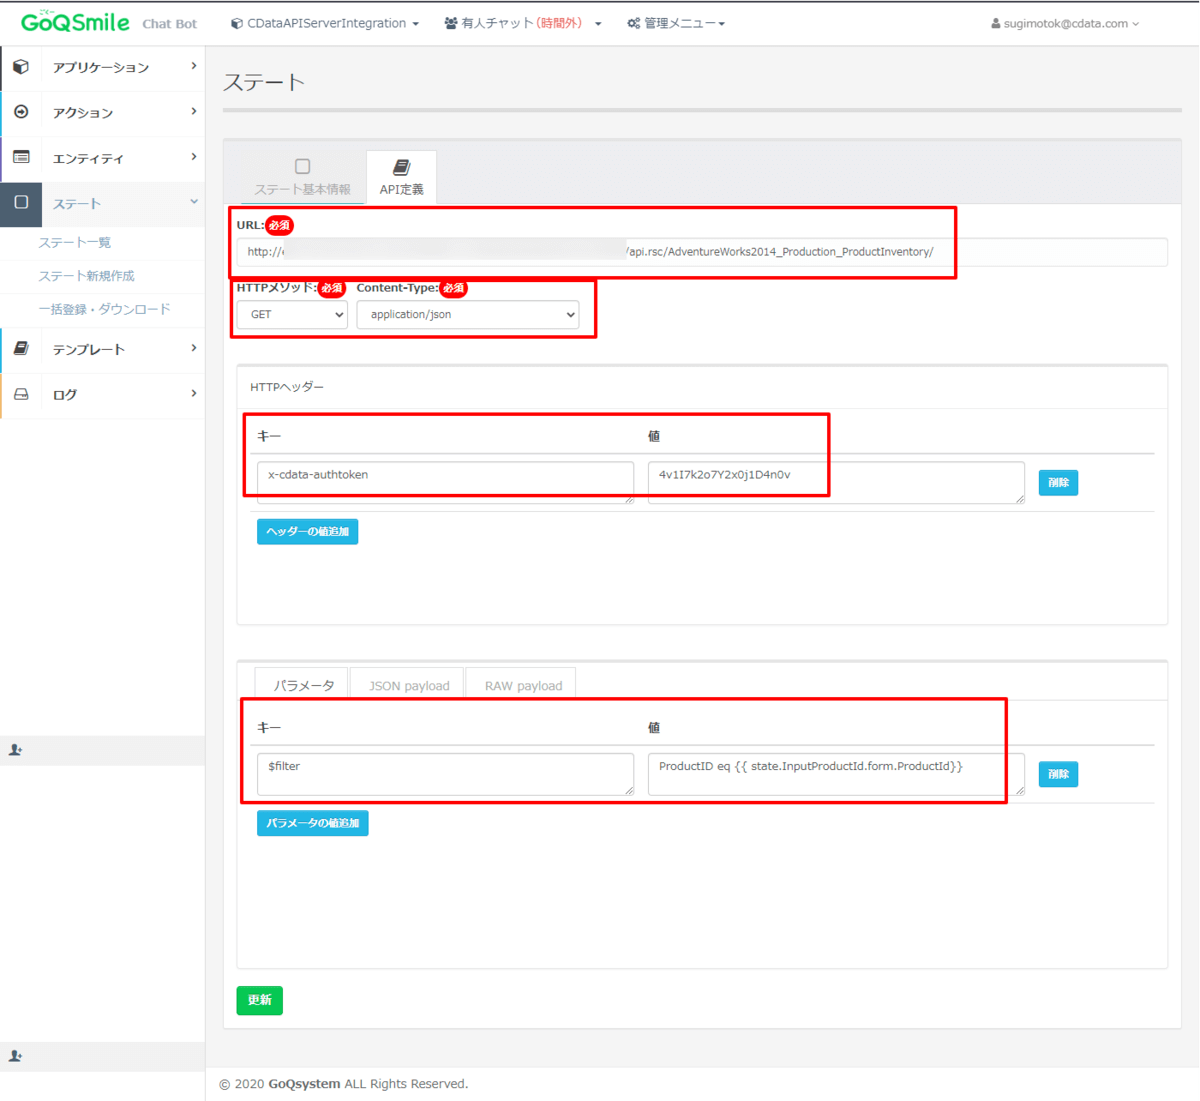Delete the x-cdata-authtoken header row

click(x=1058, y=483)
